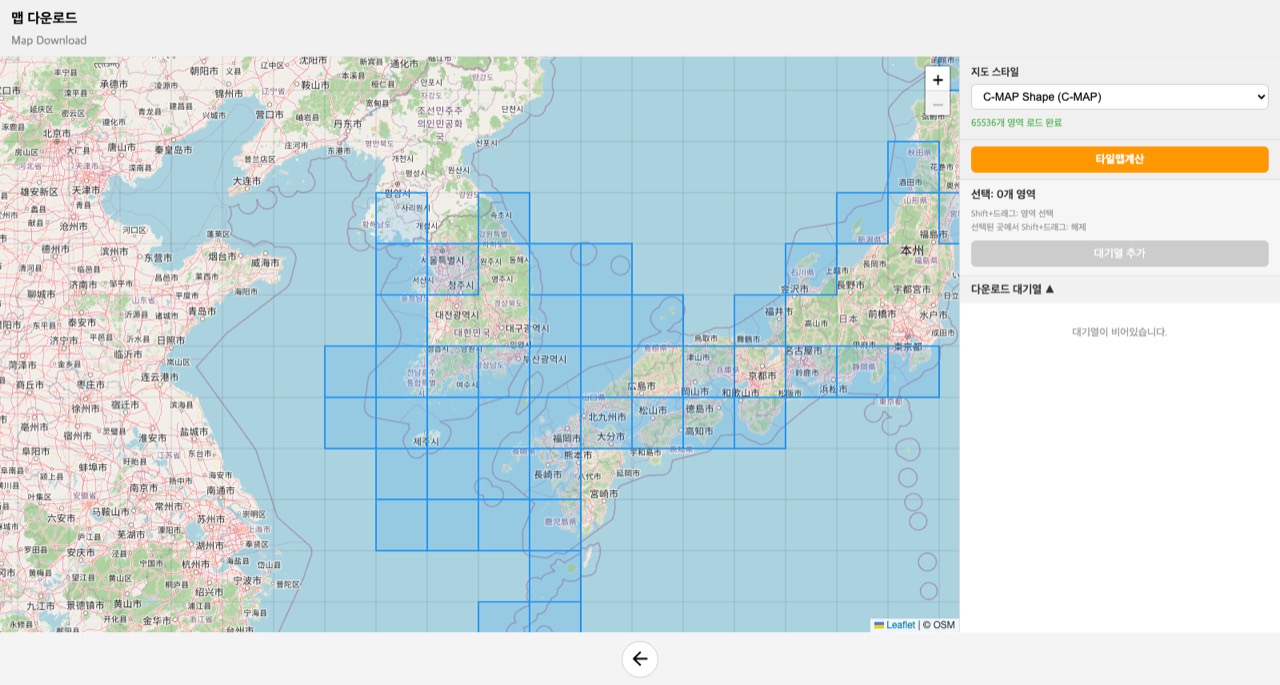1280x685 pixels.
Task: Zoom in on the map
Action: [x=937, y=80]
